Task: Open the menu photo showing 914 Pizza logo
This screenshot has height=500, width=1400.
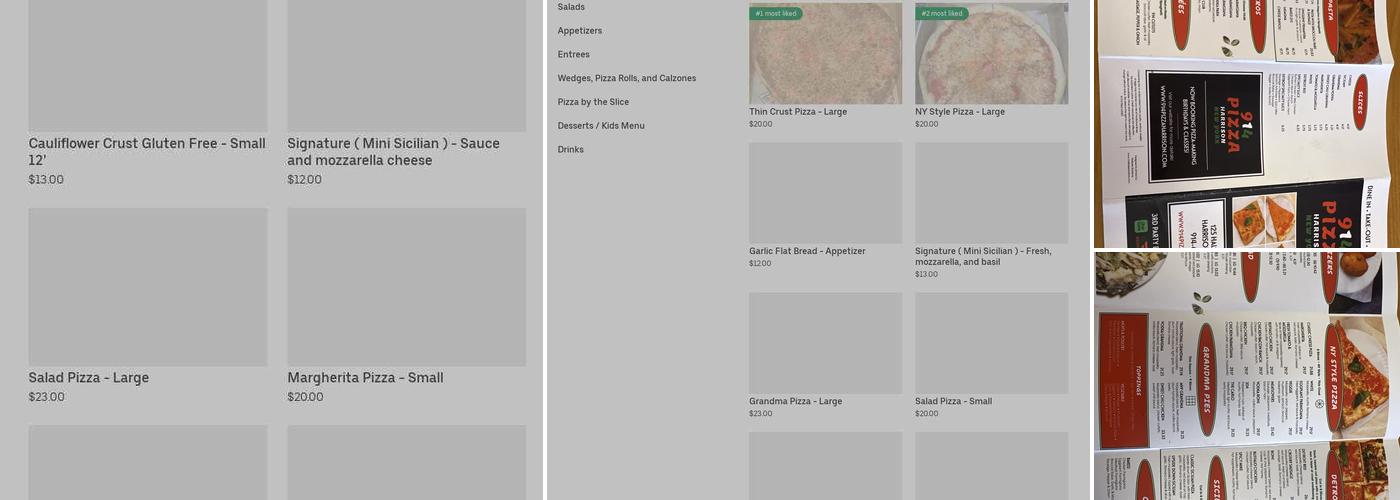Action: click(1247, 123)
